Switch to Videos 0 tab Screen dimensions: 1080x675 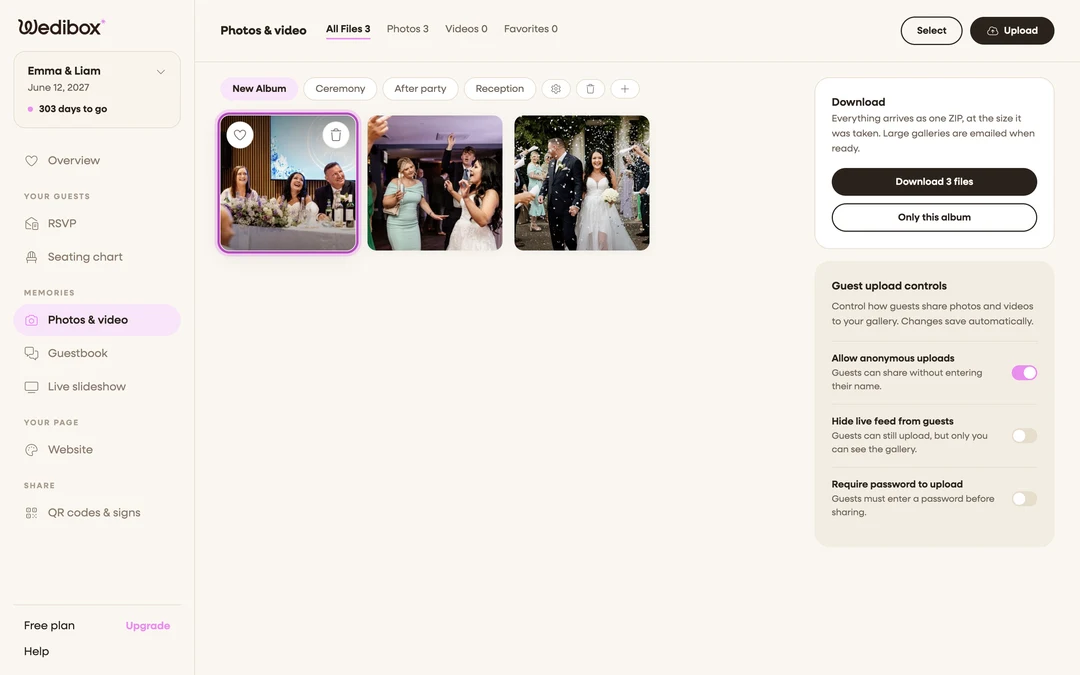tap(466, 29)
